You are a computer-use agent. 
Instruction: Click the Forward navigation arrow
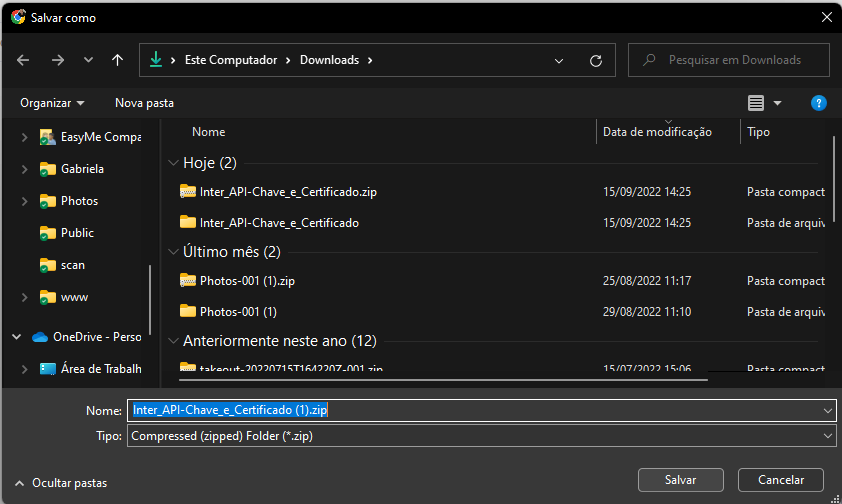pos(57,60)
